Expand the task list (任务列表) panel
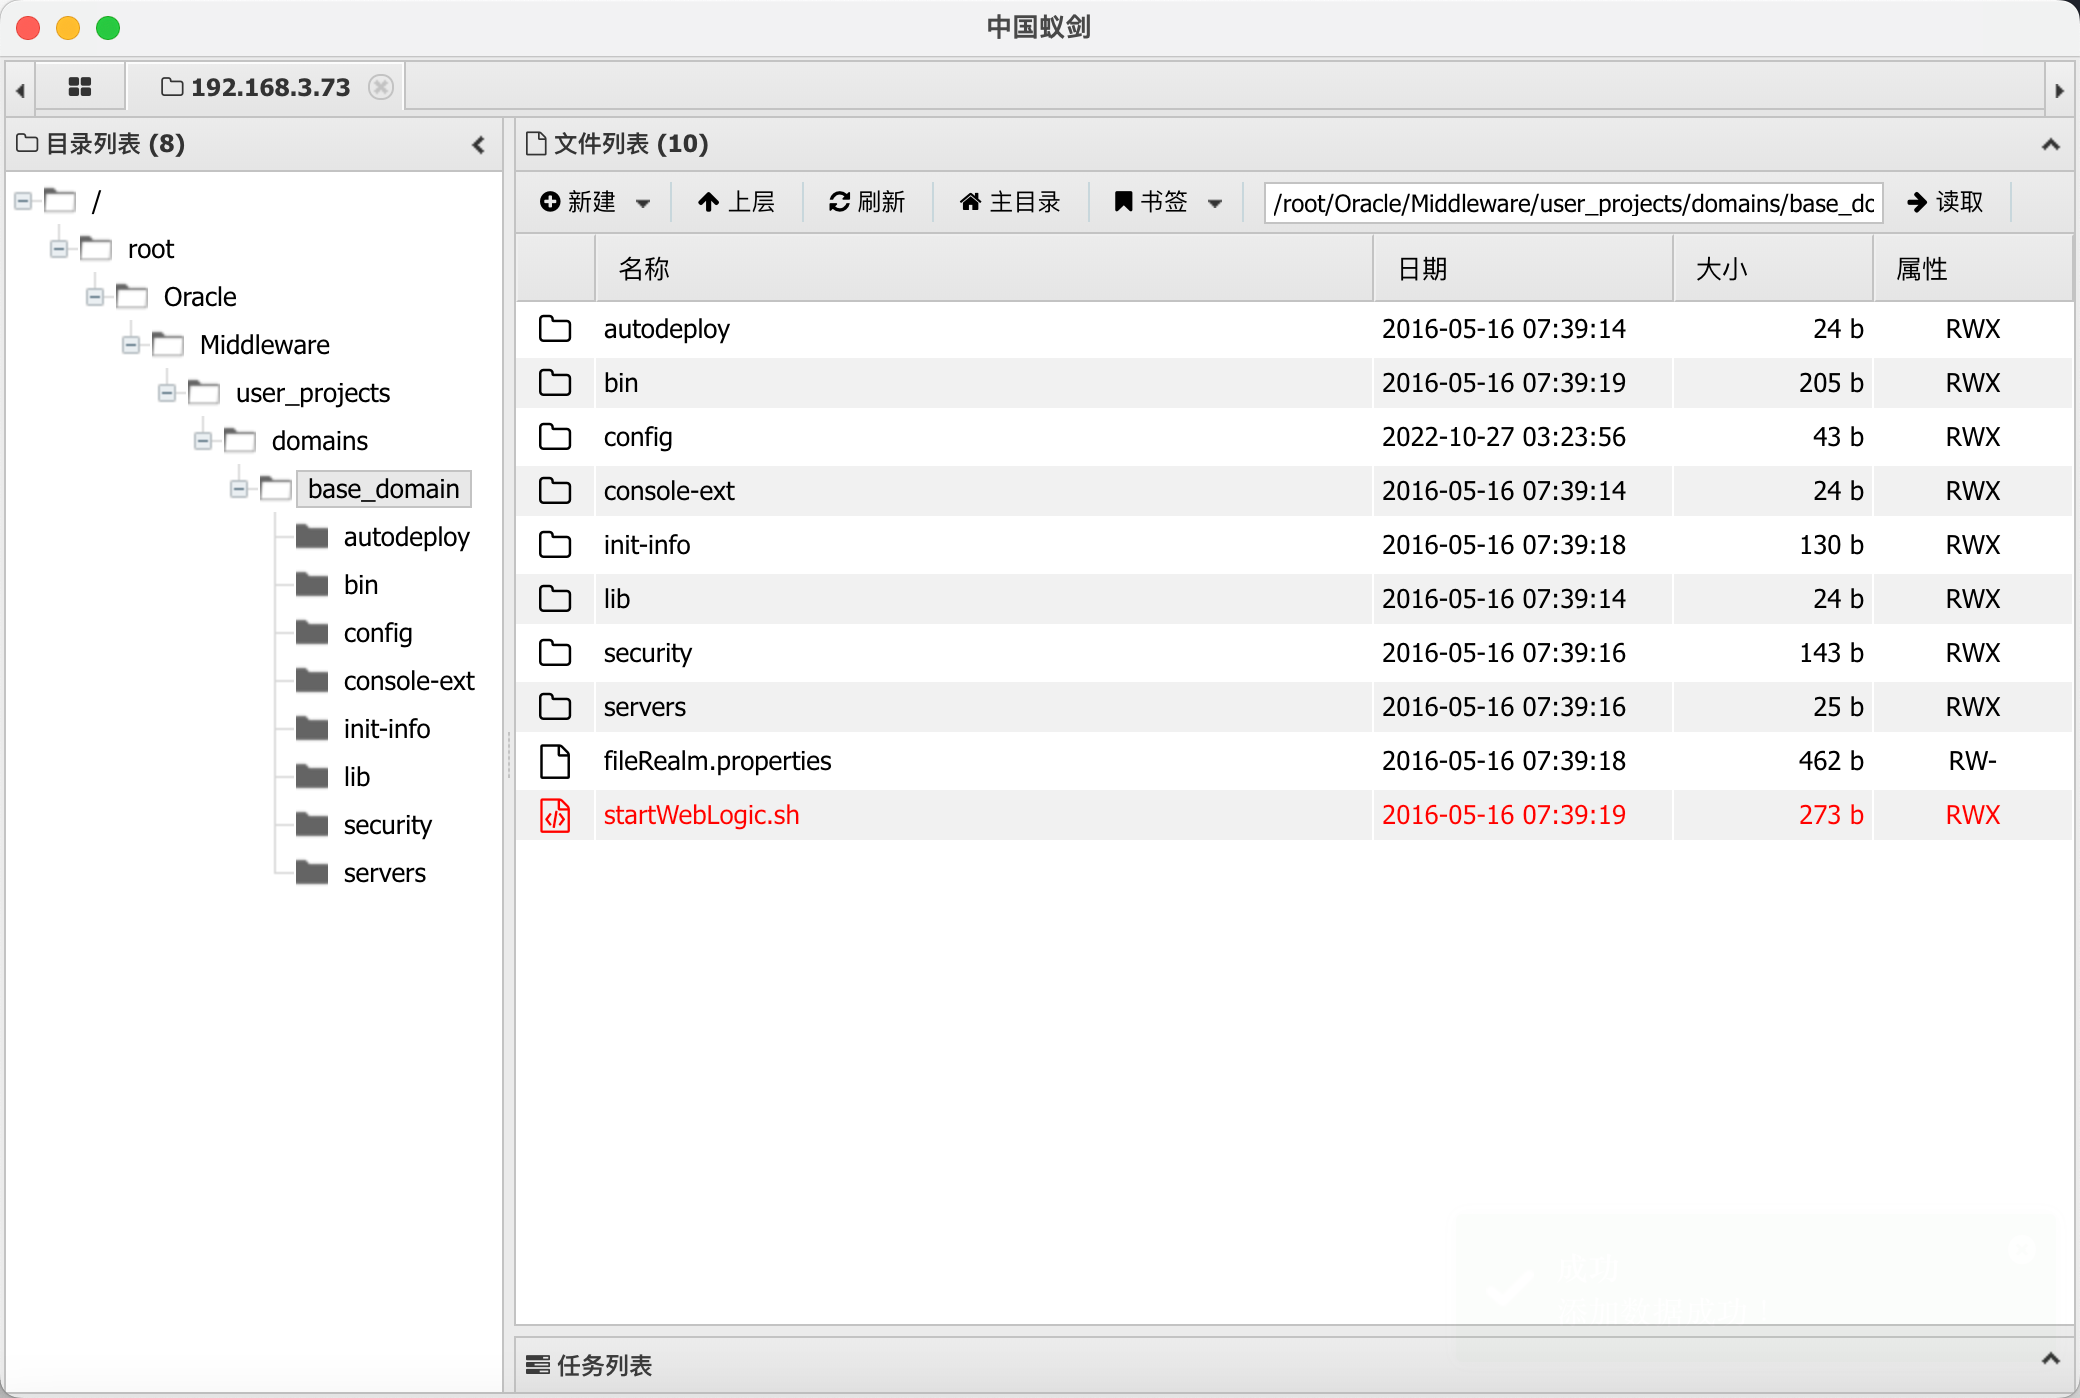This screenshot has width=2080, height=1398. click(x=2050, y=1359)
